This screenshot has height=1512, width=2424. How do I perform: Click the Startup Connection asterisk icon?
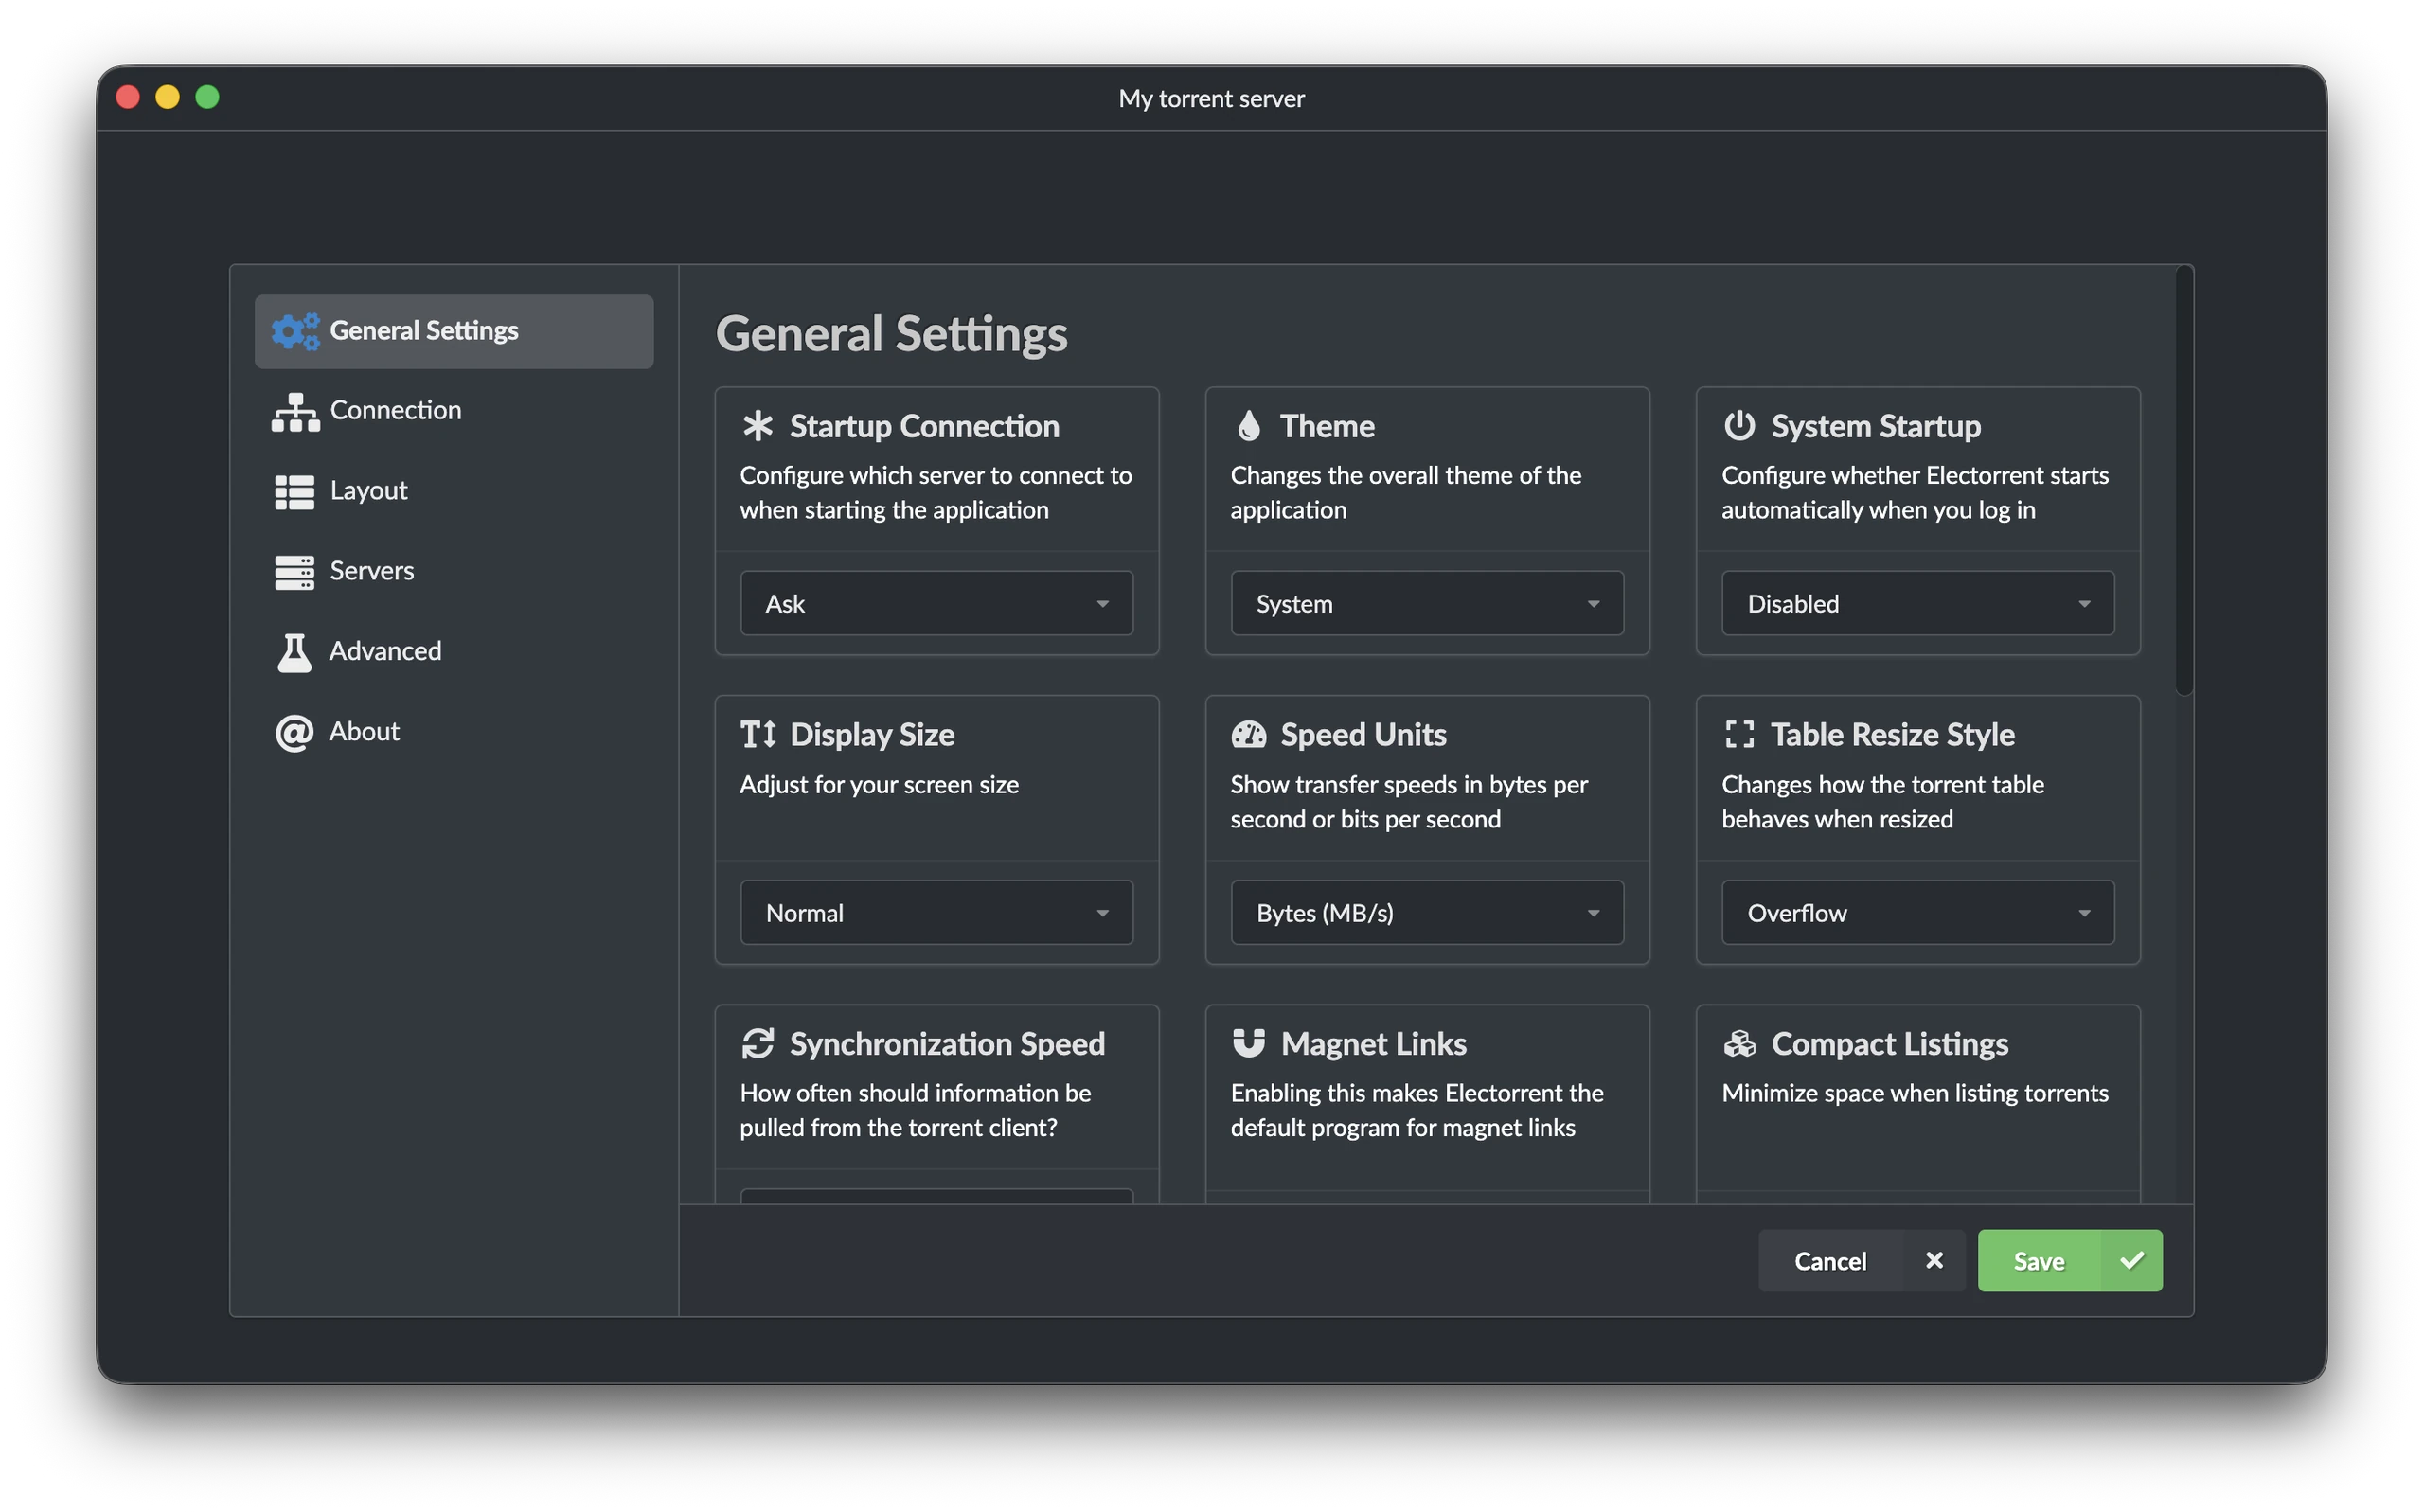[758, 426]
